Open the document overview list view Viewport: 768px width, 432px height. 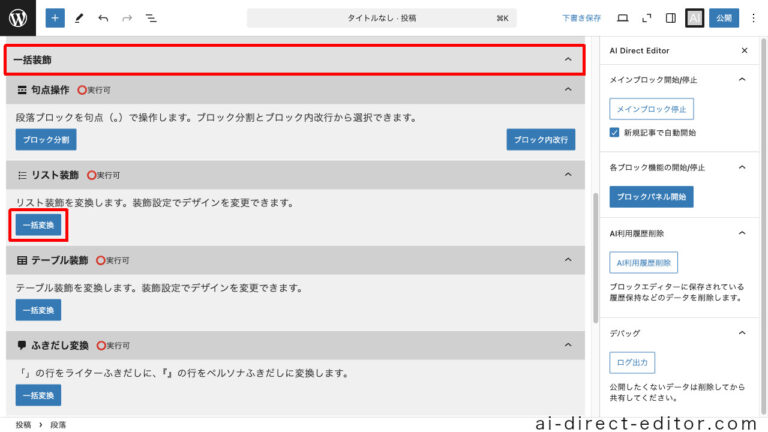[151, 18]
